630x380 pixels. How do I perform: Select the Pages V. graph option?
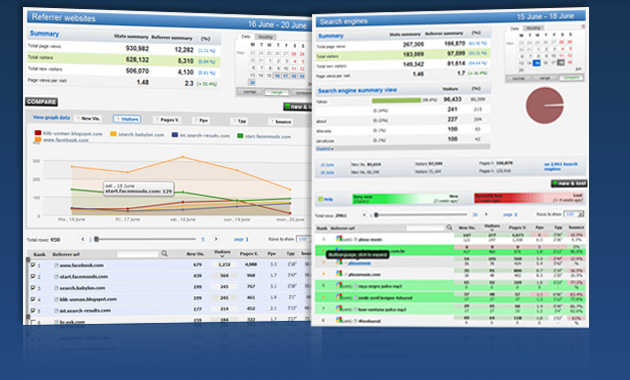(x=167, y=120)
